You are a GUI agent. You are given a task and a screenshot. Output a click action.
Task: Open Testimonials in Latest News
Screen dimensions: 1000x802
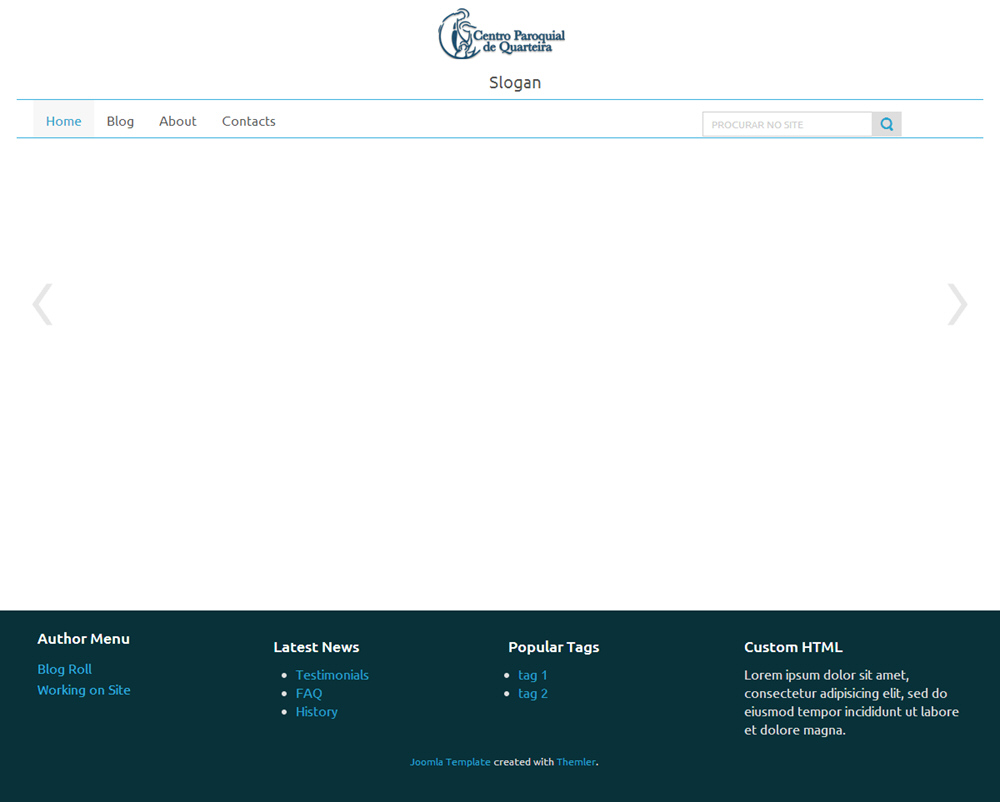tap(332, 675)
